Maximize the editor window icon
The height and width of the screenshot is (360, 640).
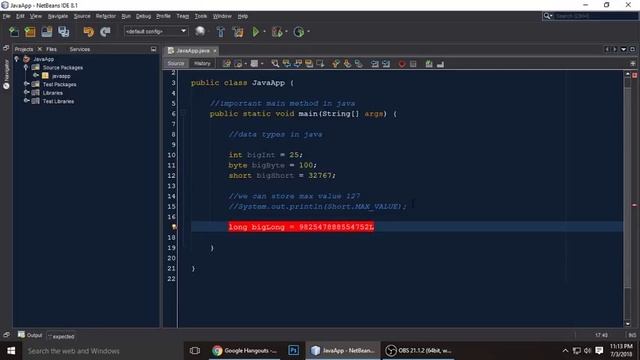point(632,49)
